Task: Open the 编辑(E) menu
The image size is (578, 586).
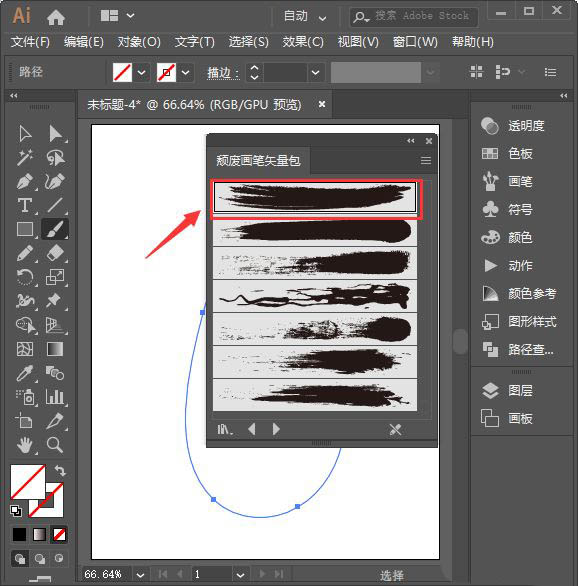Action: (x=84, y=41)
